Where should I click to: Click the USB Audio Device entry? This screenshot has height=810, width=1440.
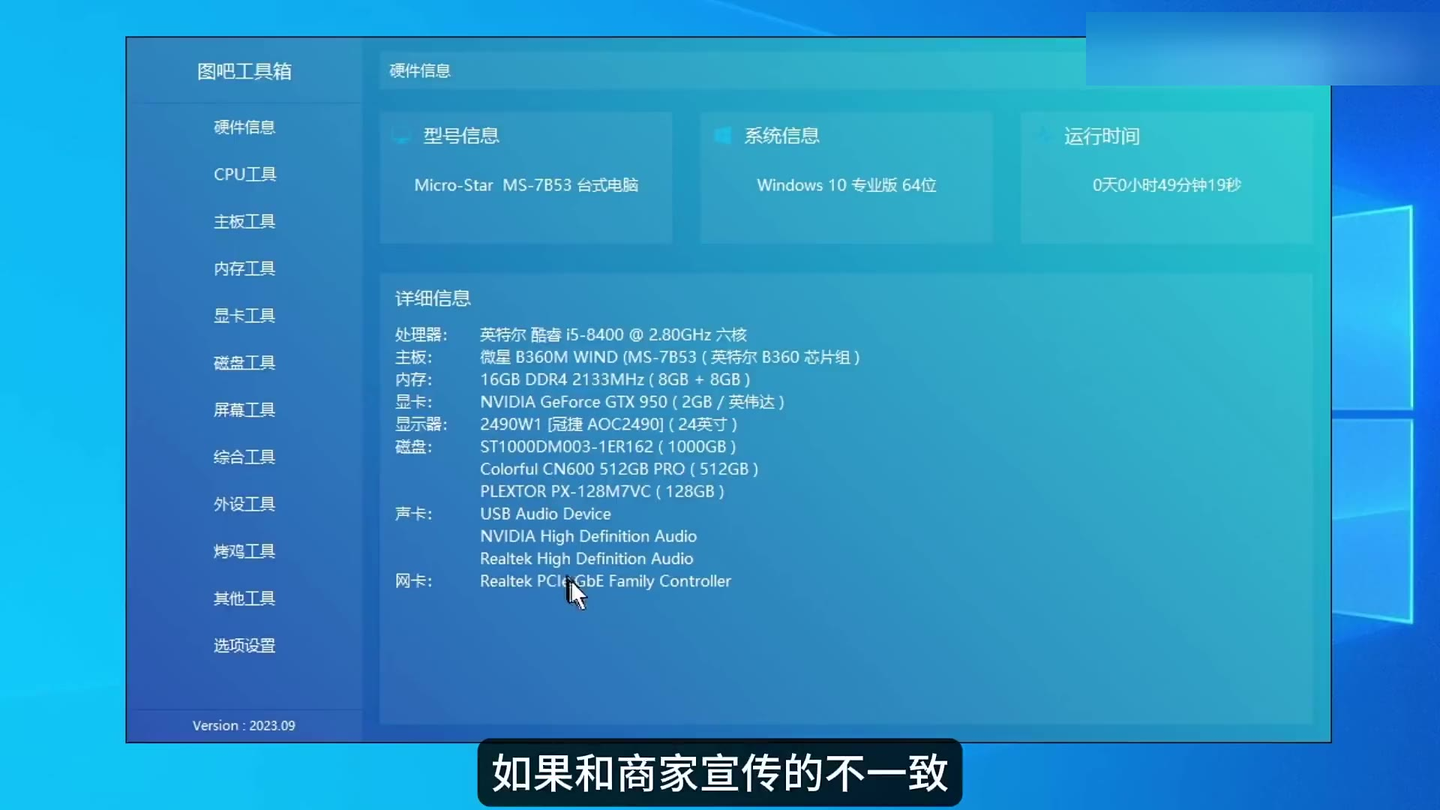click(x=545, y=514)
